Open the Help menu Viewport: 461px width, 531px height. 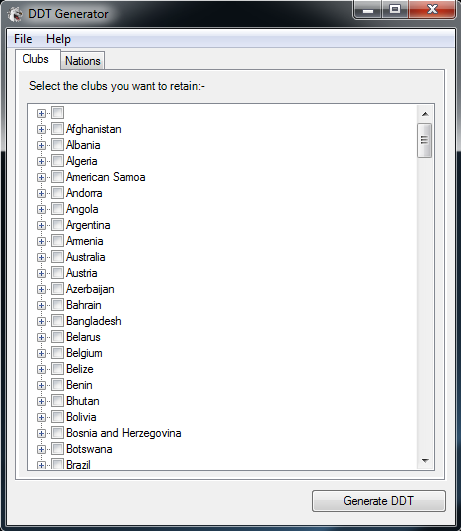click(58, 39)
